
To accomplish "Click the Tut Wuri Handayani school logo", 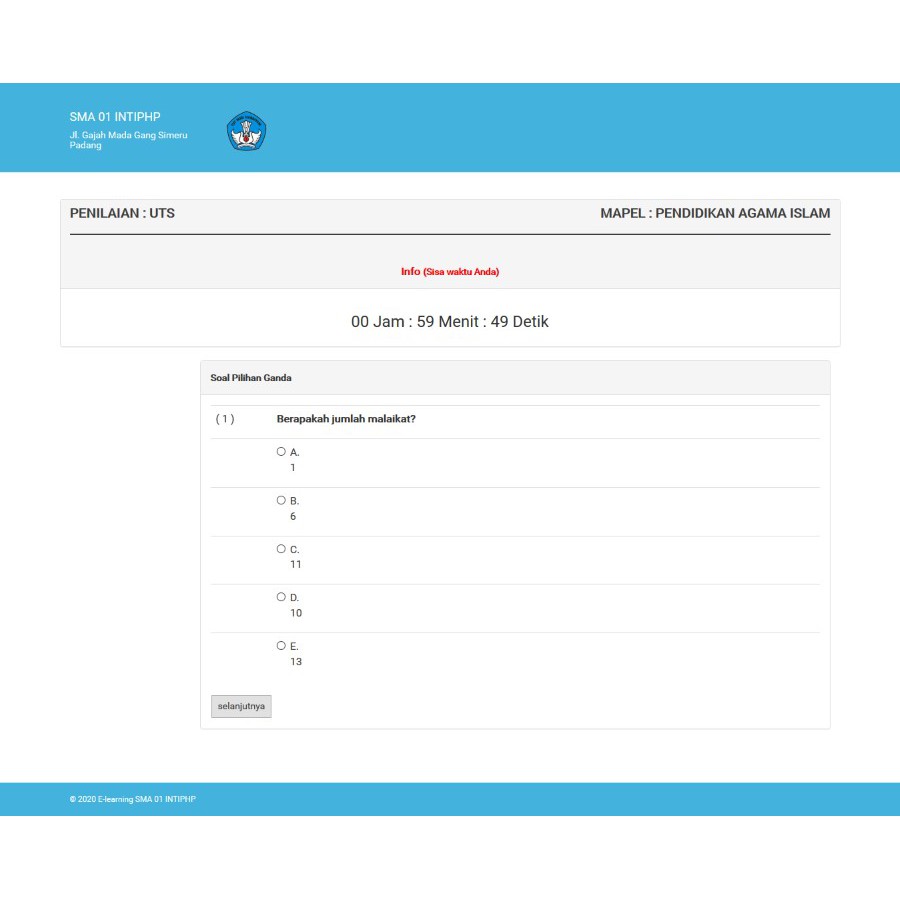I will coord(246,130).
